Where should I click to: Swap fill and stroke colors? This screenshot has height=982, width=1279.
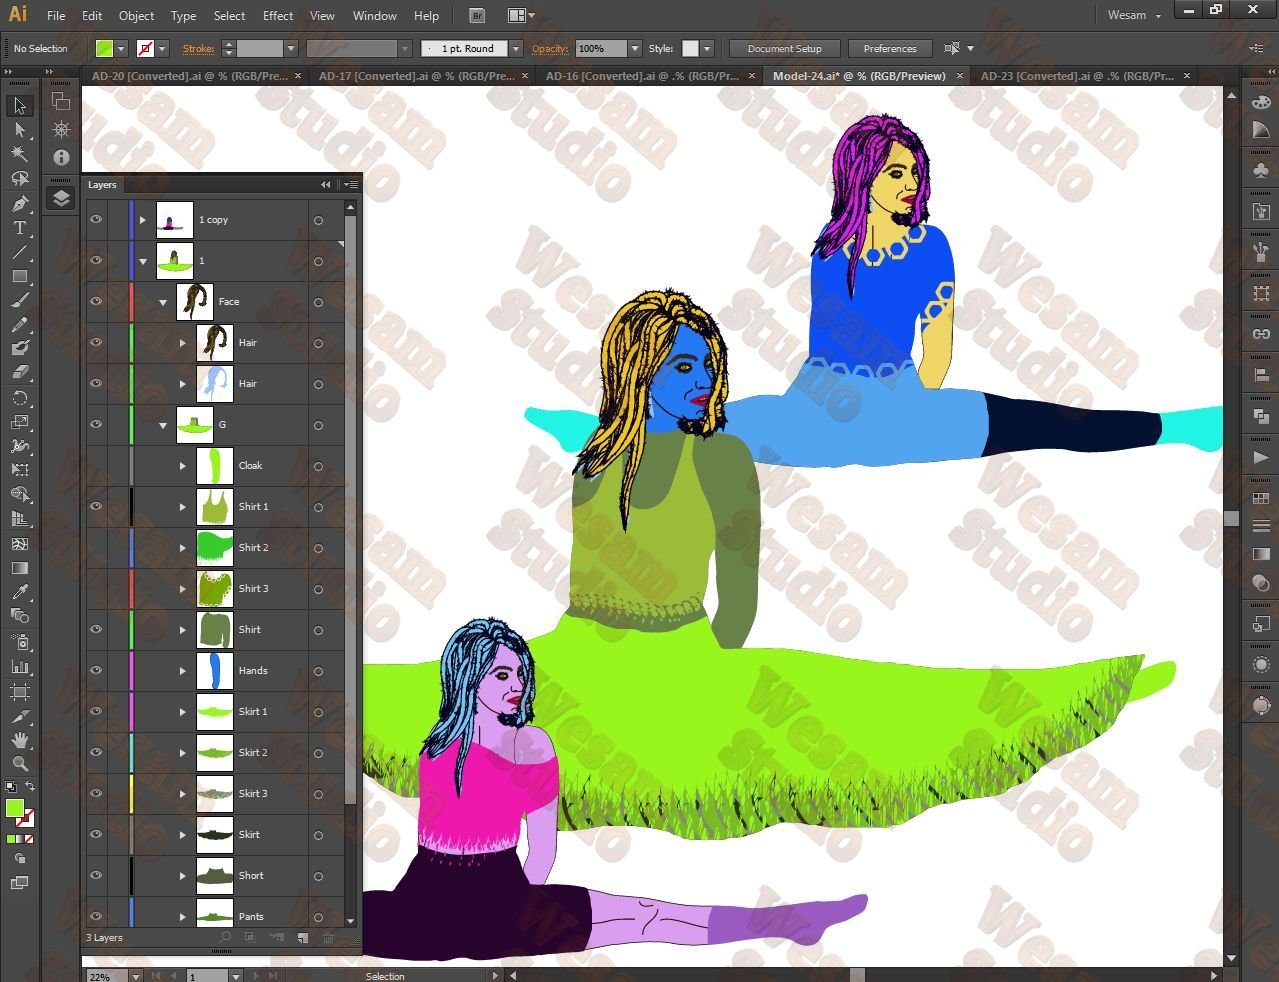30,787
